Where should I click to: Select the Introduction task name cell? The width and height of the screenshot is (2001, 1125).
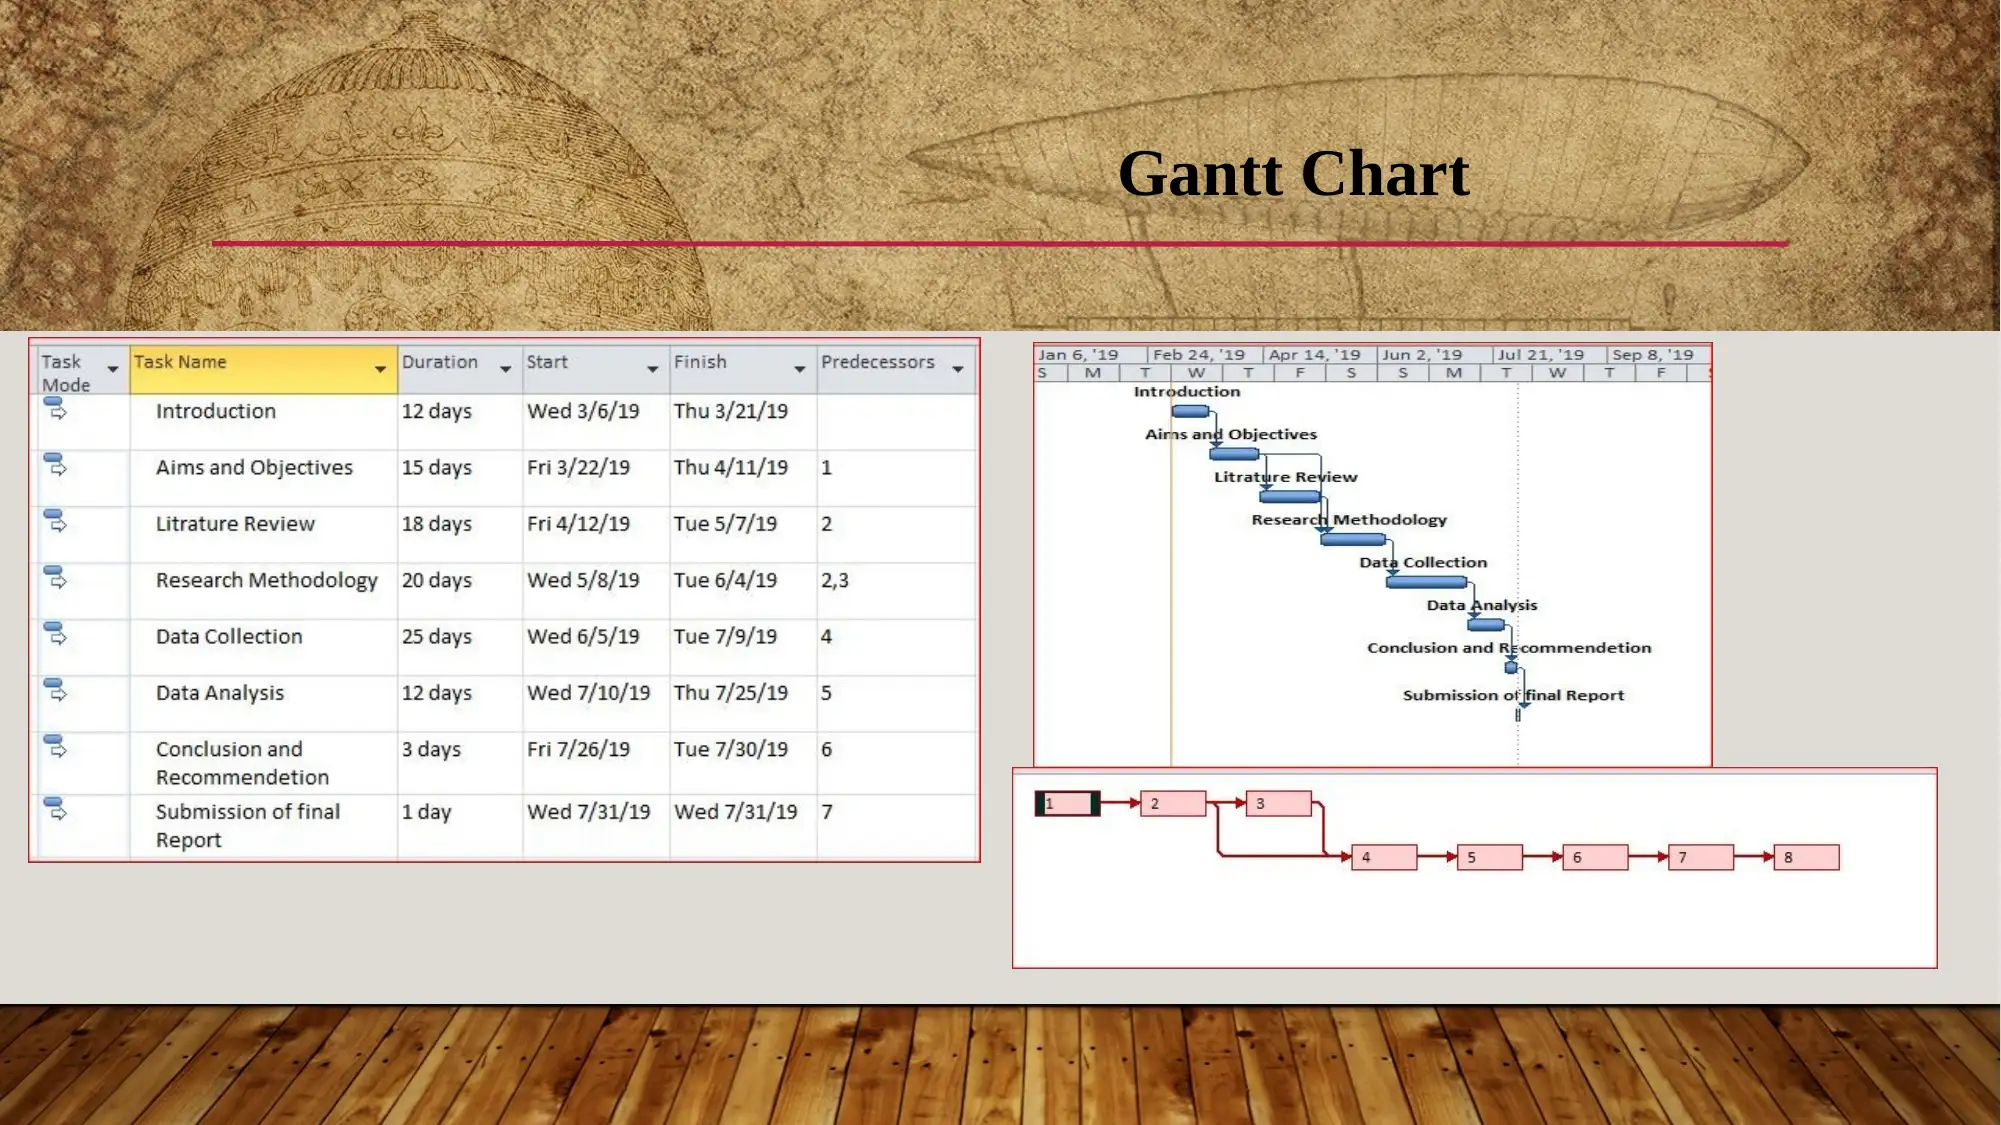pos(263,421)
